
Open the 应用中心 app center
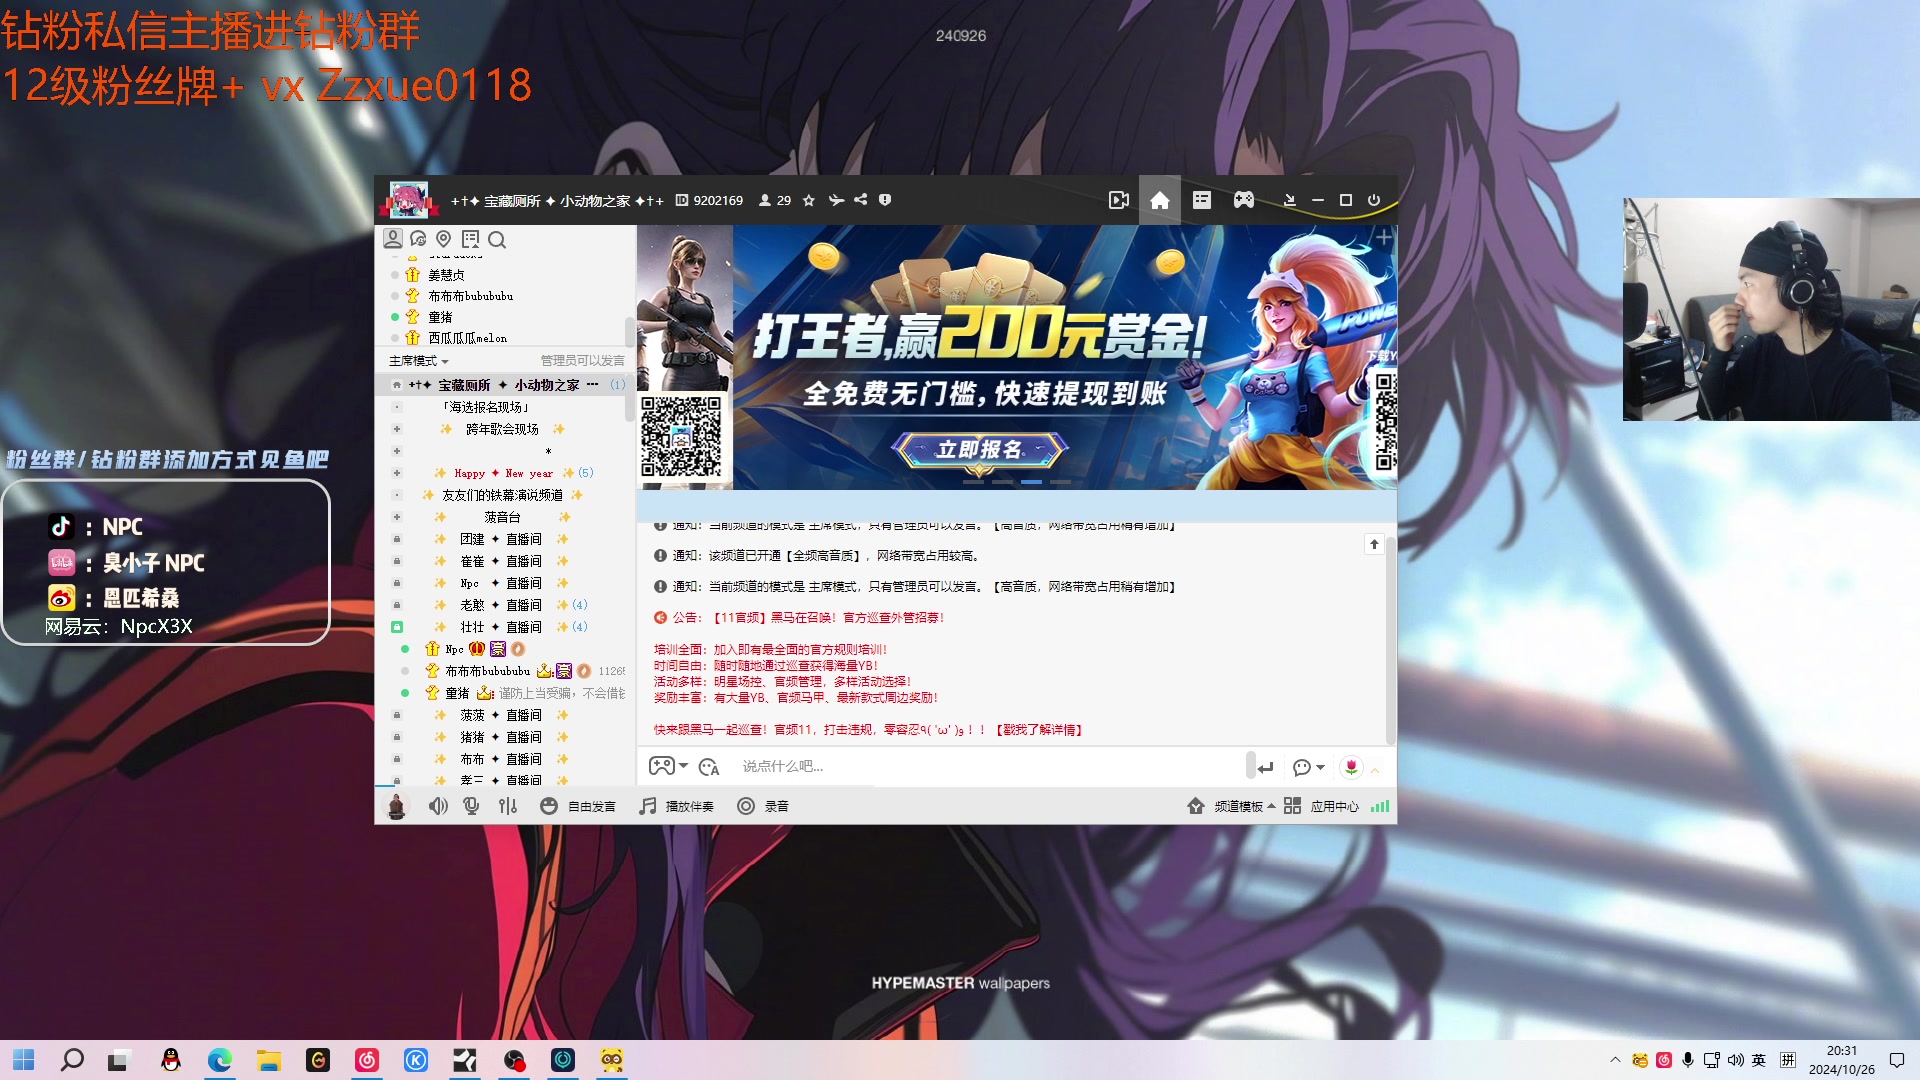pos(1321,806)
